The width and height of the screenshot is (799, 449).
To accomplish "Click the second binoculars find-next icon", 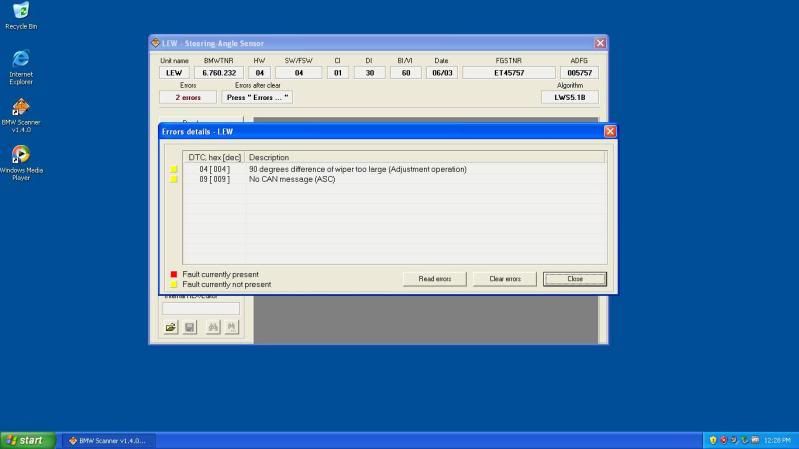I will (x=231, y=327).
